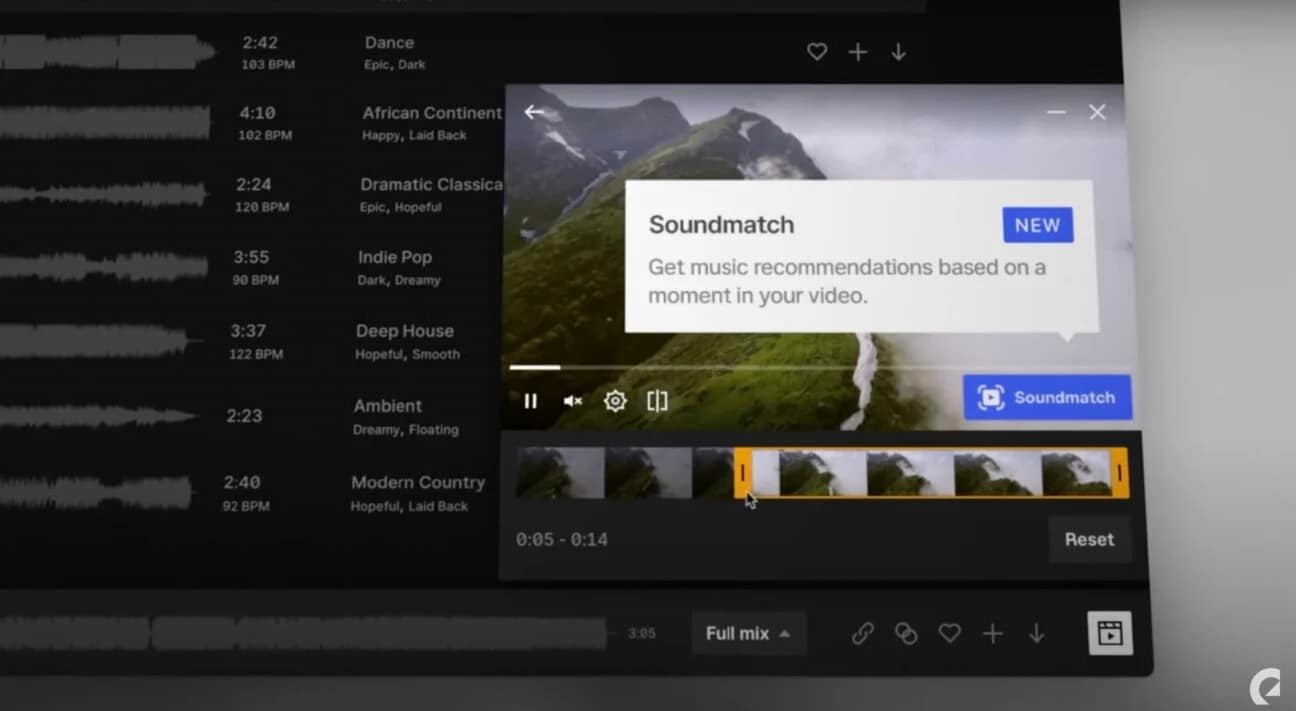Click the "3:37" duration of Deep House
Image resolution: width=1296 pixels, height=711 pixels.
[x=248, y=331]
